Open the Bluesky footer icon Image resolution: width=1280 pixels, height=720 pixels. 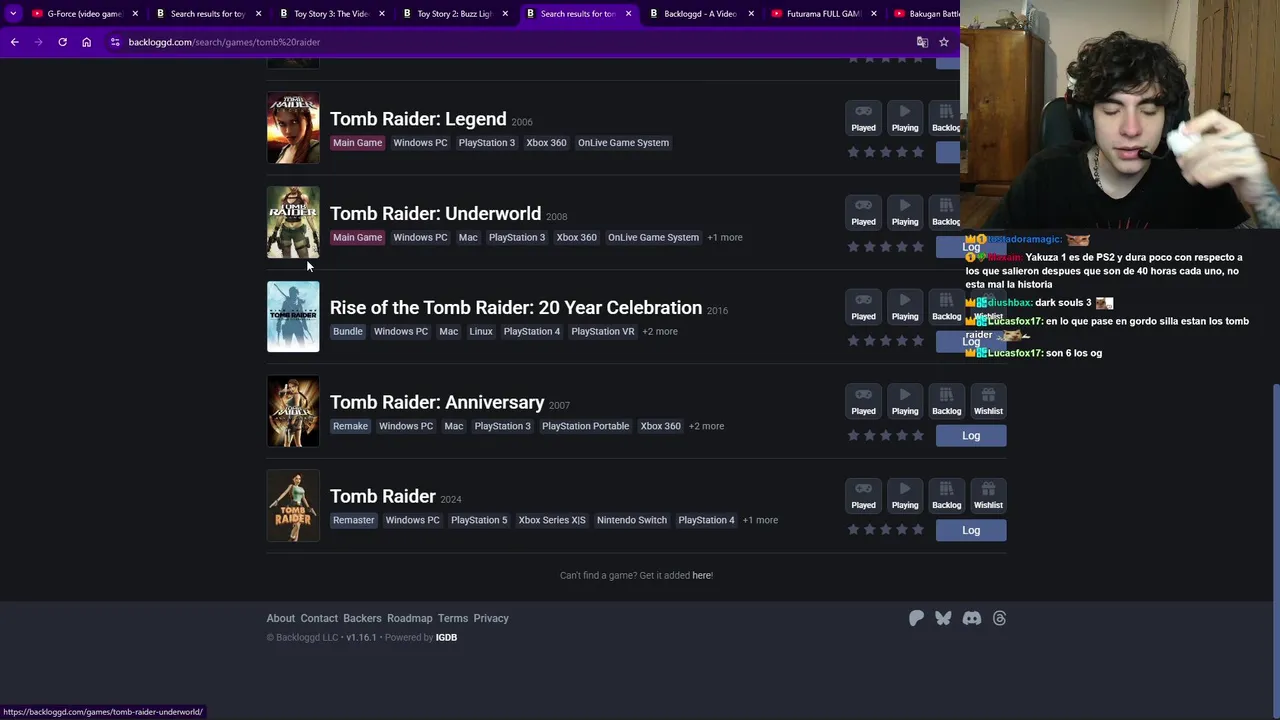click(943, 618)
